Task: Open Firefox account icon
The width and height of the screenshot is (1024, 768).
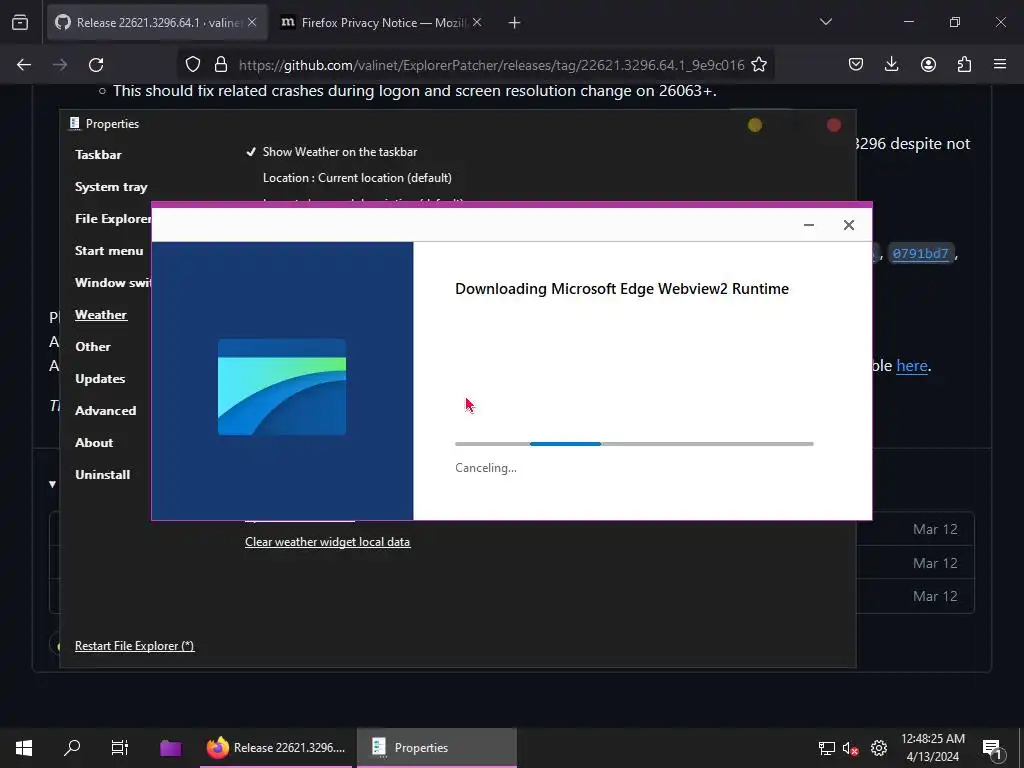Action: click(x=928, y=64)
